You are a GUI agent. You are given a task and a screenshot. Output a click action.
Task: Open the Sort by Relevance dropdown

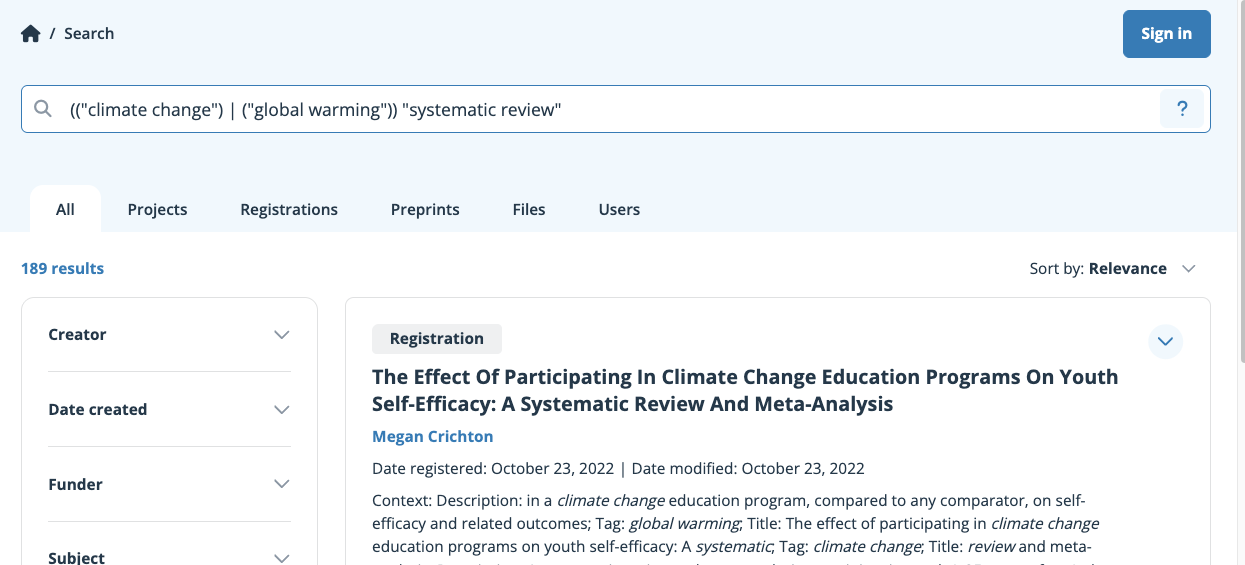click(x=1113, y=268)
